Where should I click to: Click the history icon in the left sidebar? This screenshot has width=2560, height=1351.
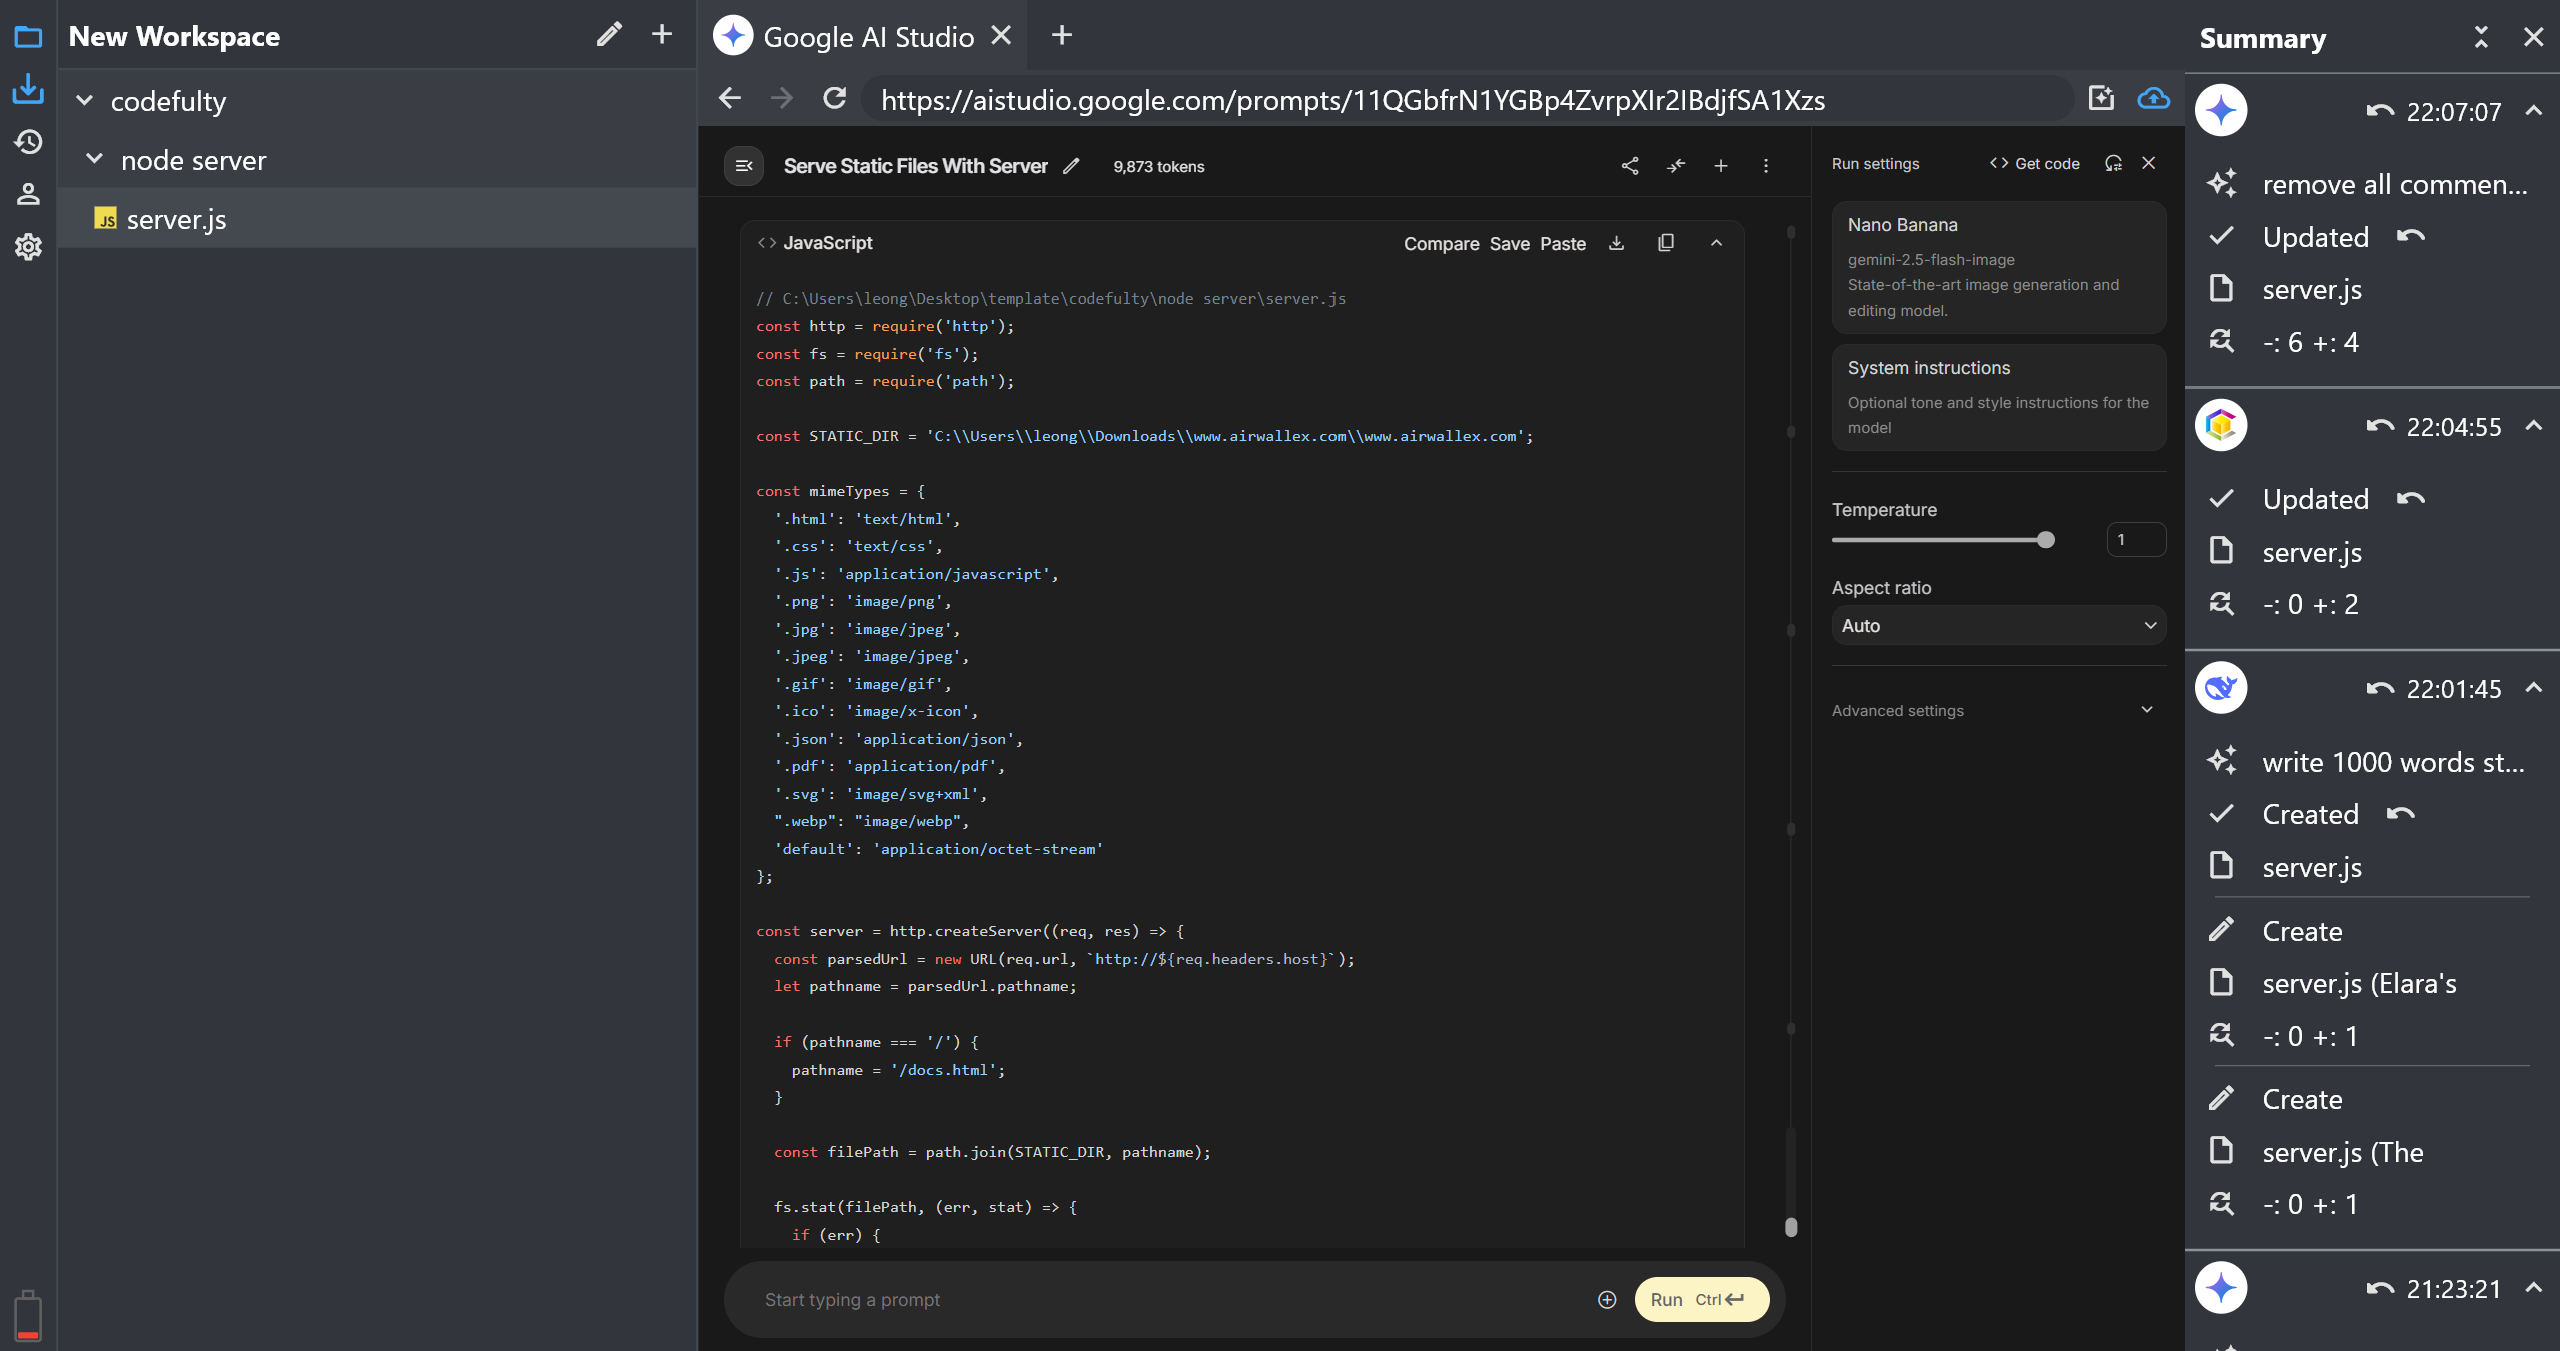point(28,141)
